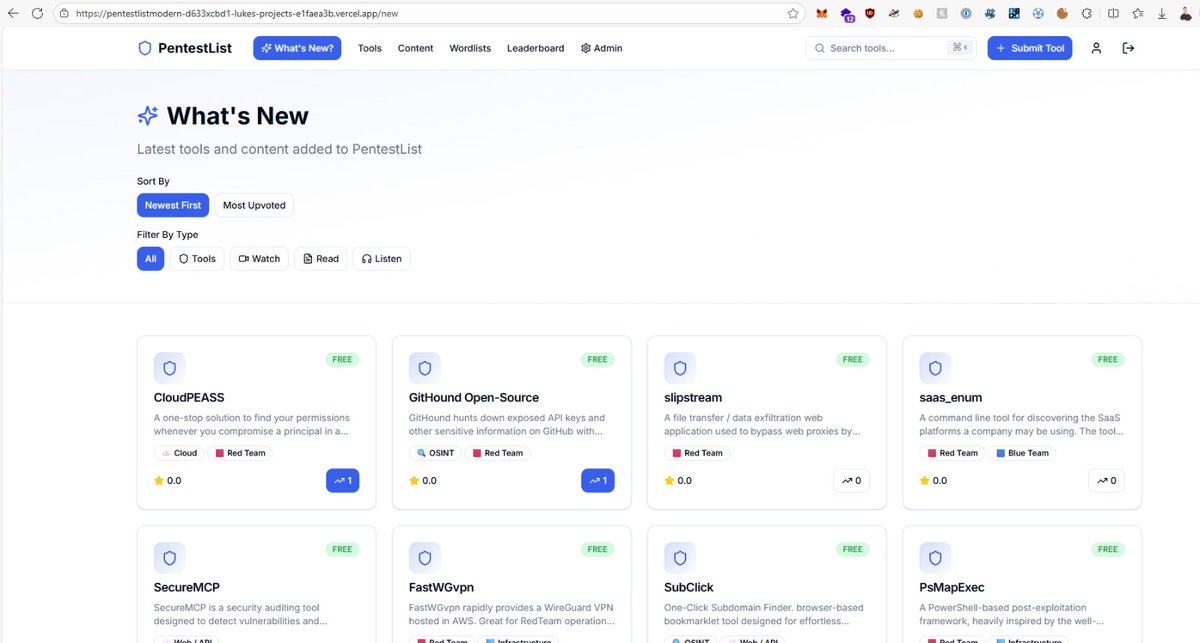Select the All type filter

pos(150,258)
